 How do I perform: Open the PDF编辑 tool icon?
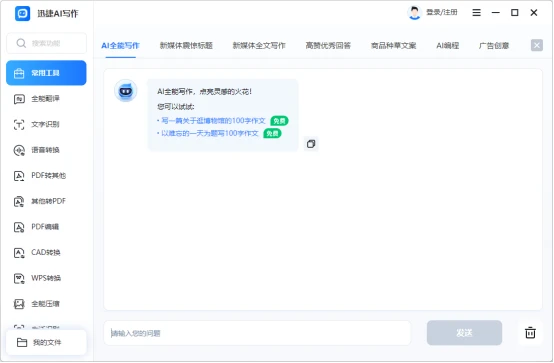[x=19, y=227]
